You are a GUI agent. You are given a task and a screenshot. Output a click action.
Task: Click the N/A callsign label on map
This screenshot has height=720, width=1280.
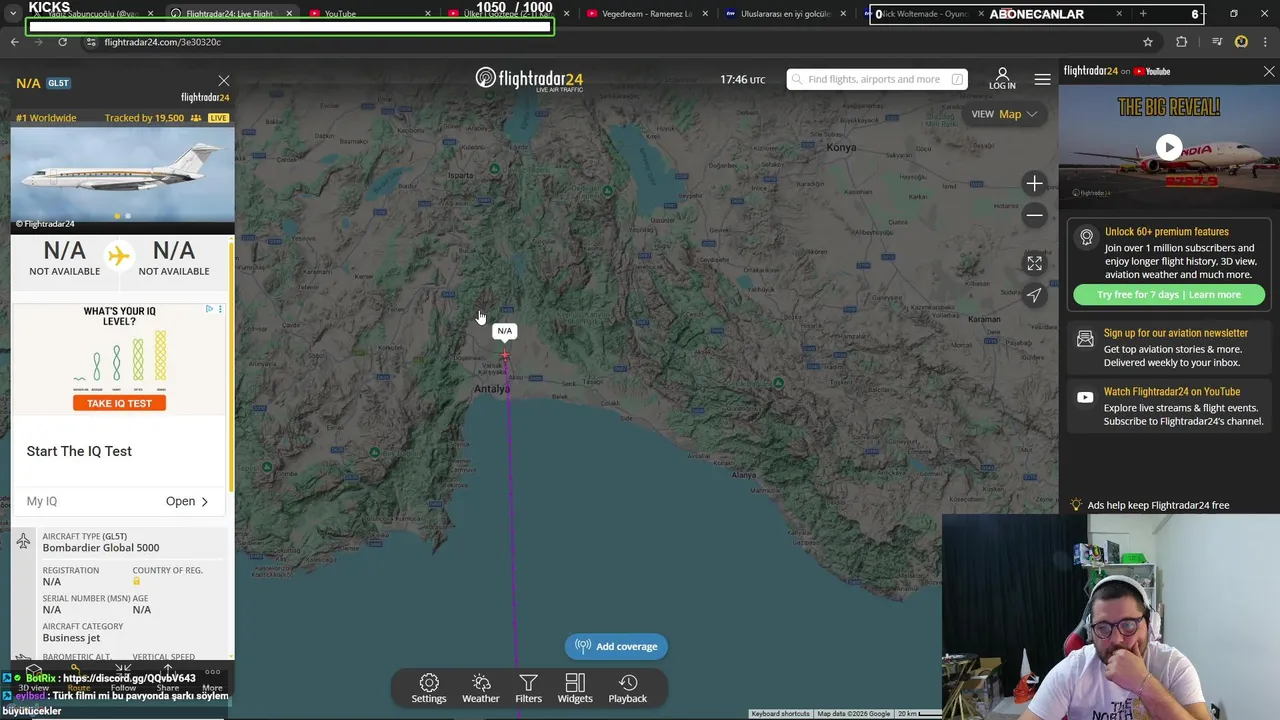pyautogui.click(x=505, y=331)
